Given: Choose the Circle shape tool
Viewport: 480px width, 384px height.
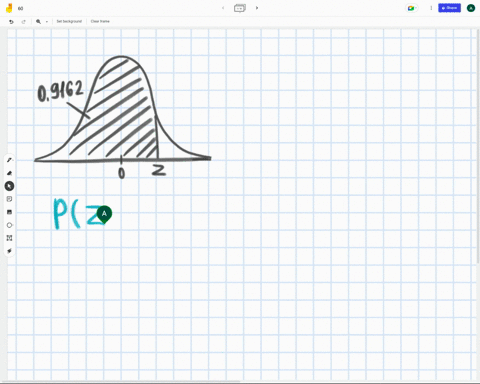Looking at the screenshot, I should tap(9, 225).
